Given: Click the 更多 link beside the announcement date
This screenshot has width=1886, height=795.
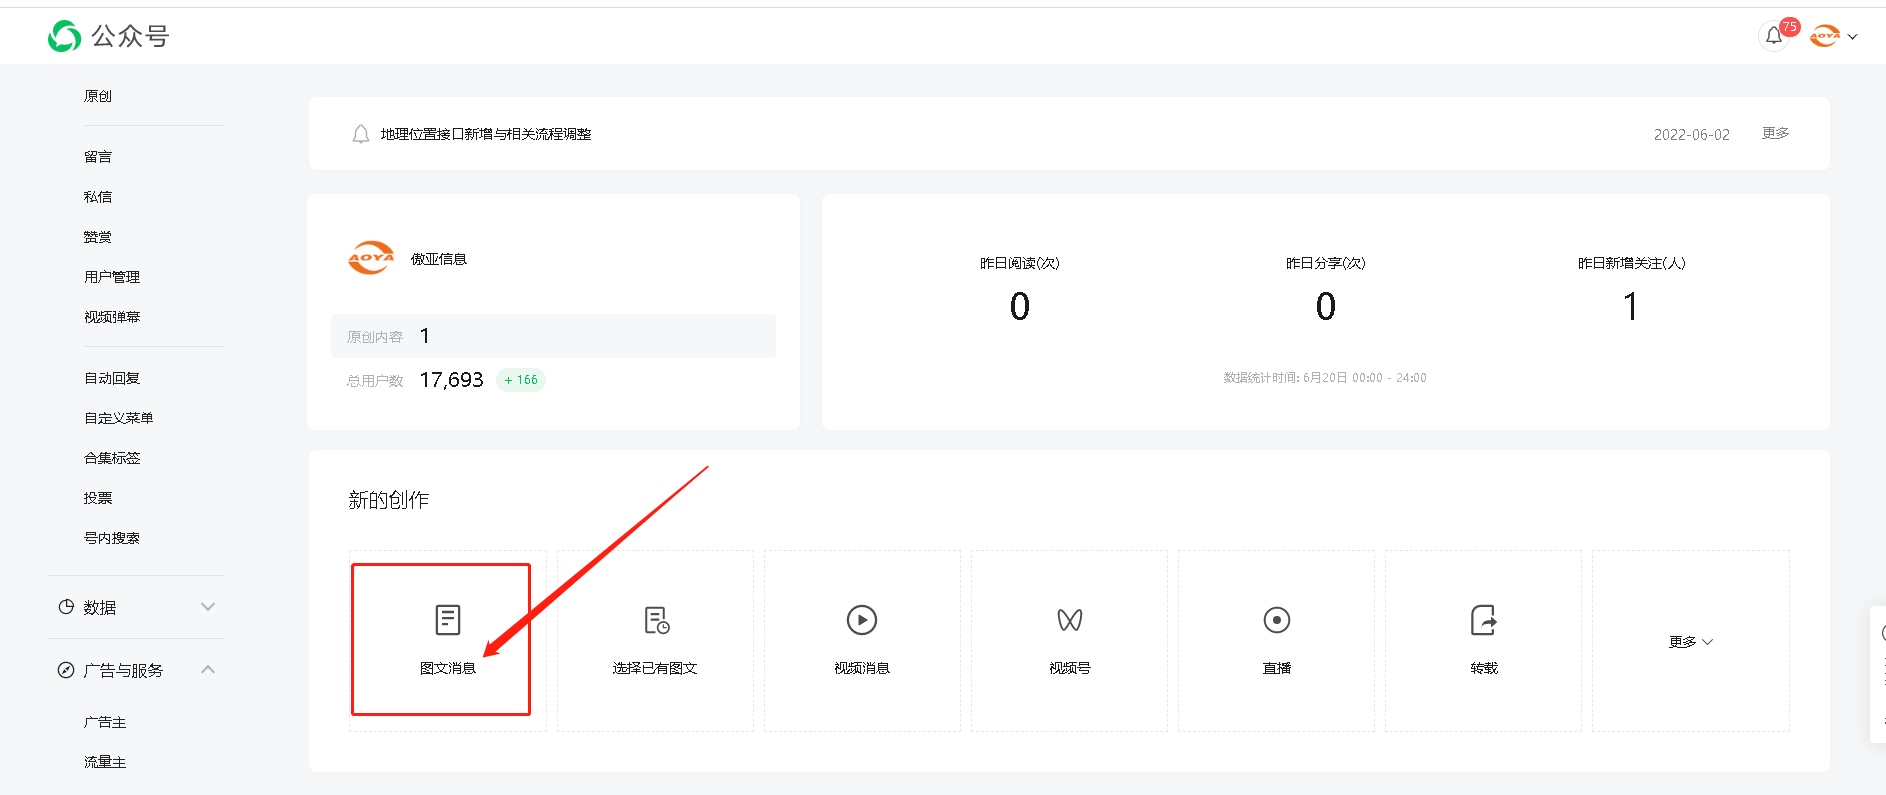Looking at the screenshot, I should coord(1775,133).
